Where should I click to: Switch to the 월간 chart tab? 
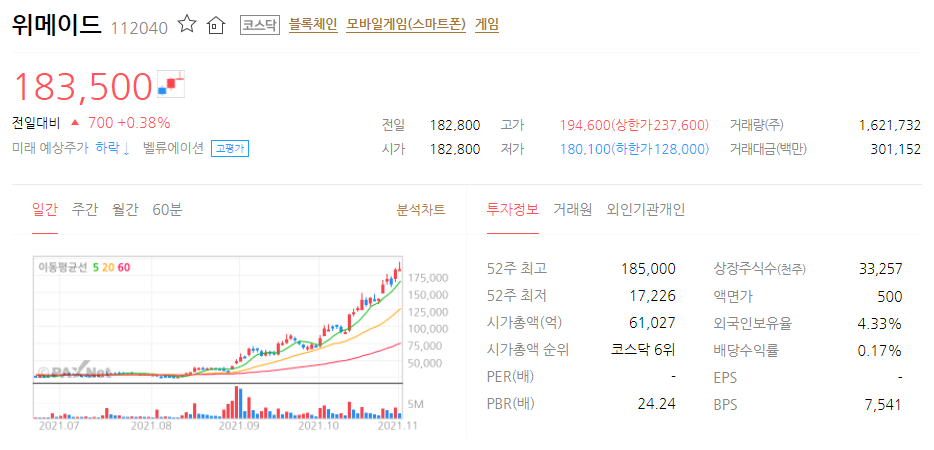tap(125, 210)
